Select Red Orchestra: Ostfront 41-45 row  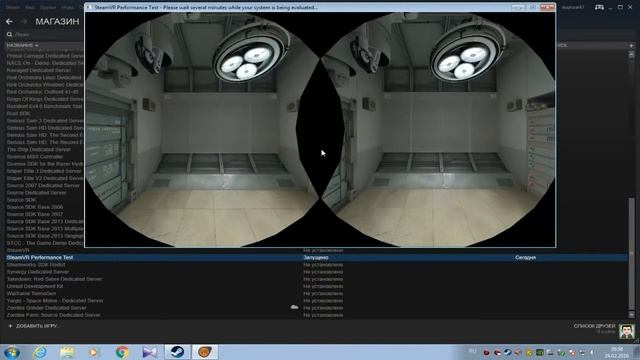coord(42,92)
